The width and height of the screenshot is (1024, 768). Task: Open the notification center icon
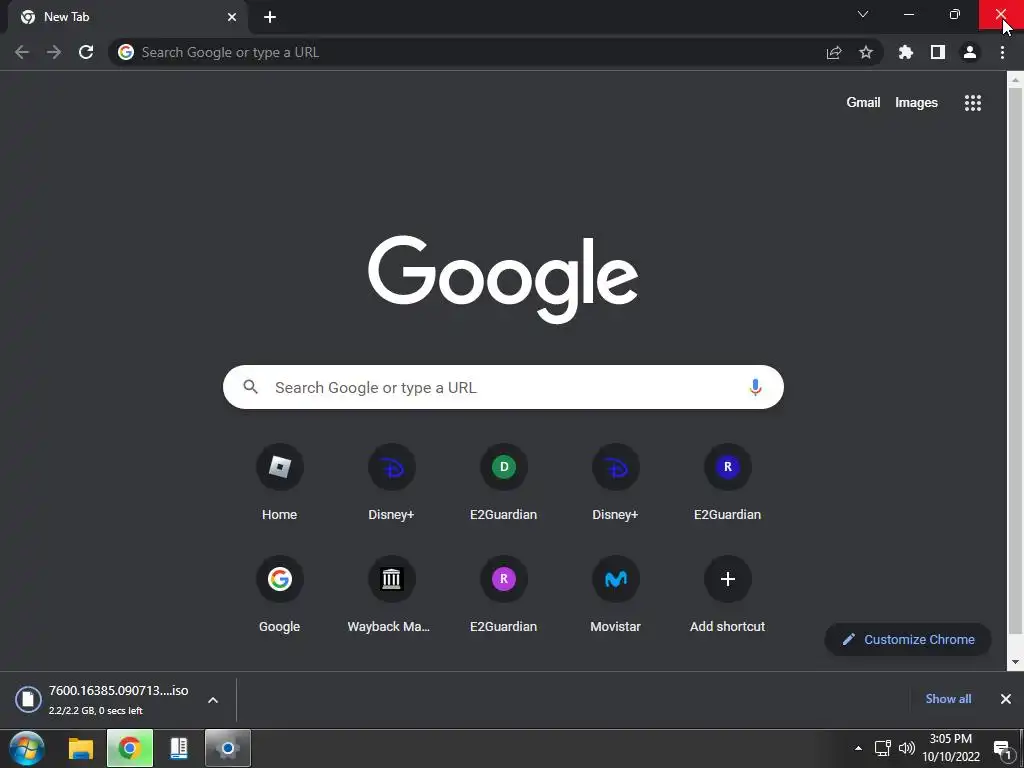(1002, 750)
